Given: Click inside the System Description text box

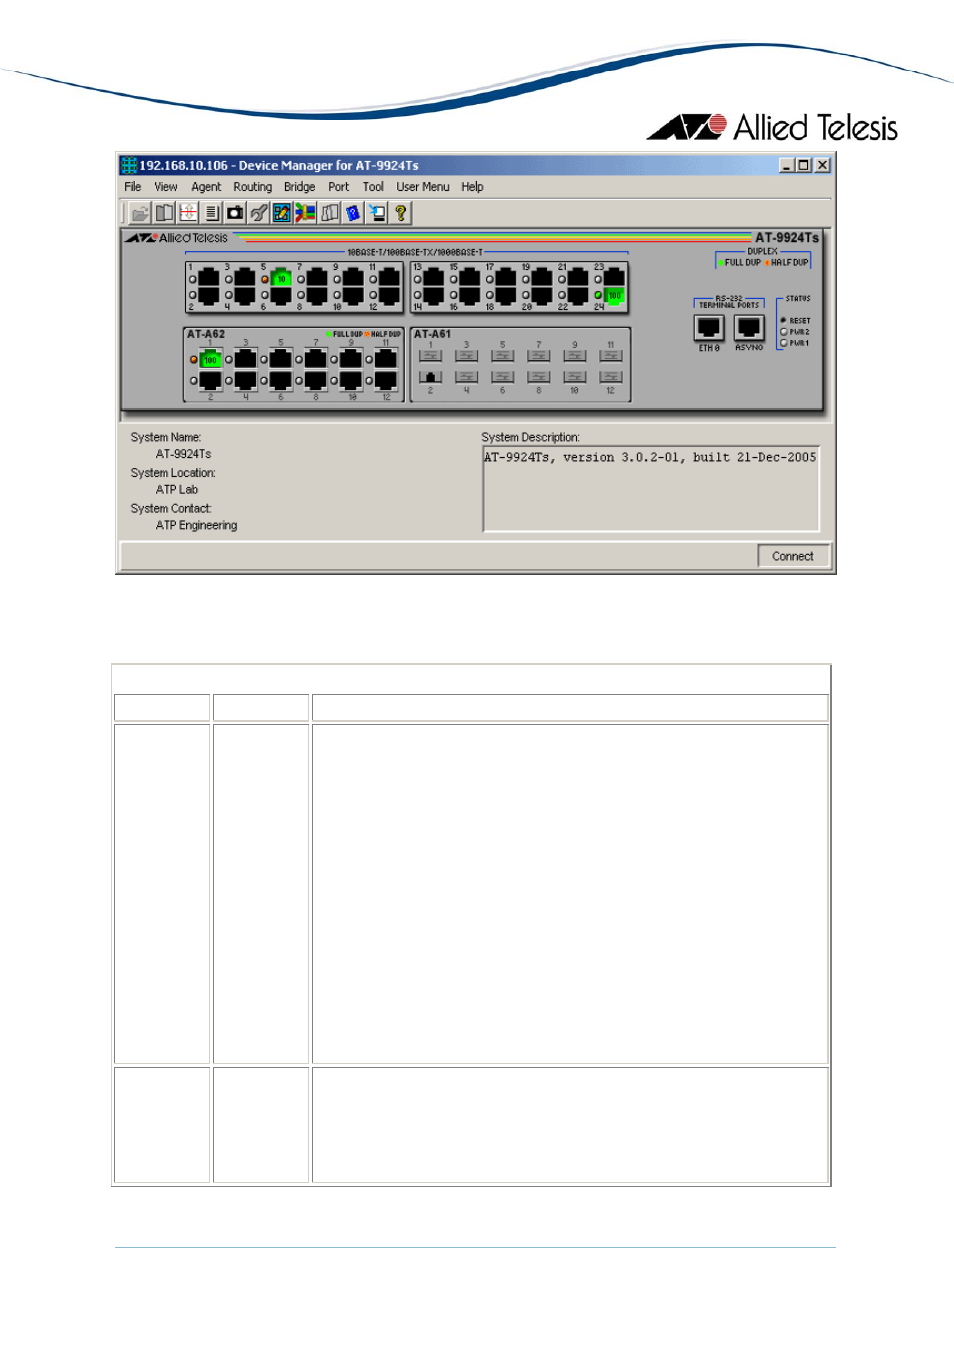Looking at the screenshot, I should [651, 489].
